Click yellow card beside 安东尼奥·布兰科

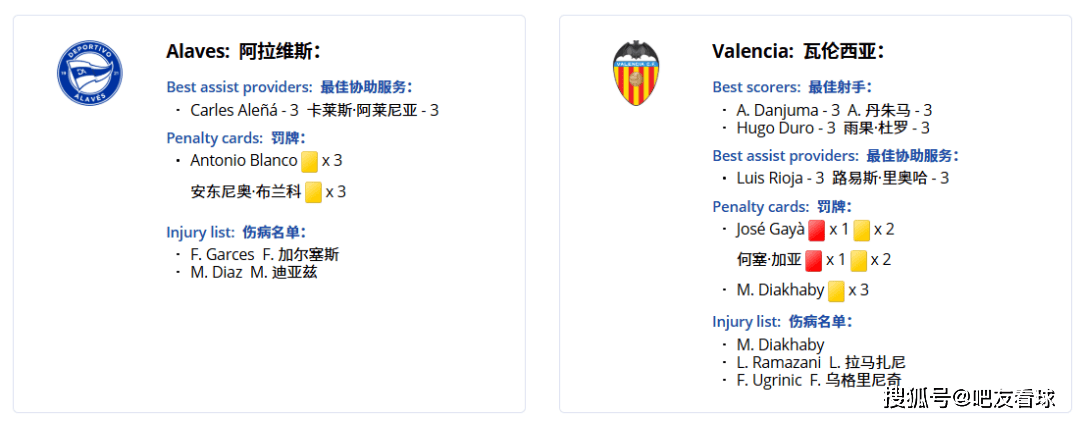(313, 192)
